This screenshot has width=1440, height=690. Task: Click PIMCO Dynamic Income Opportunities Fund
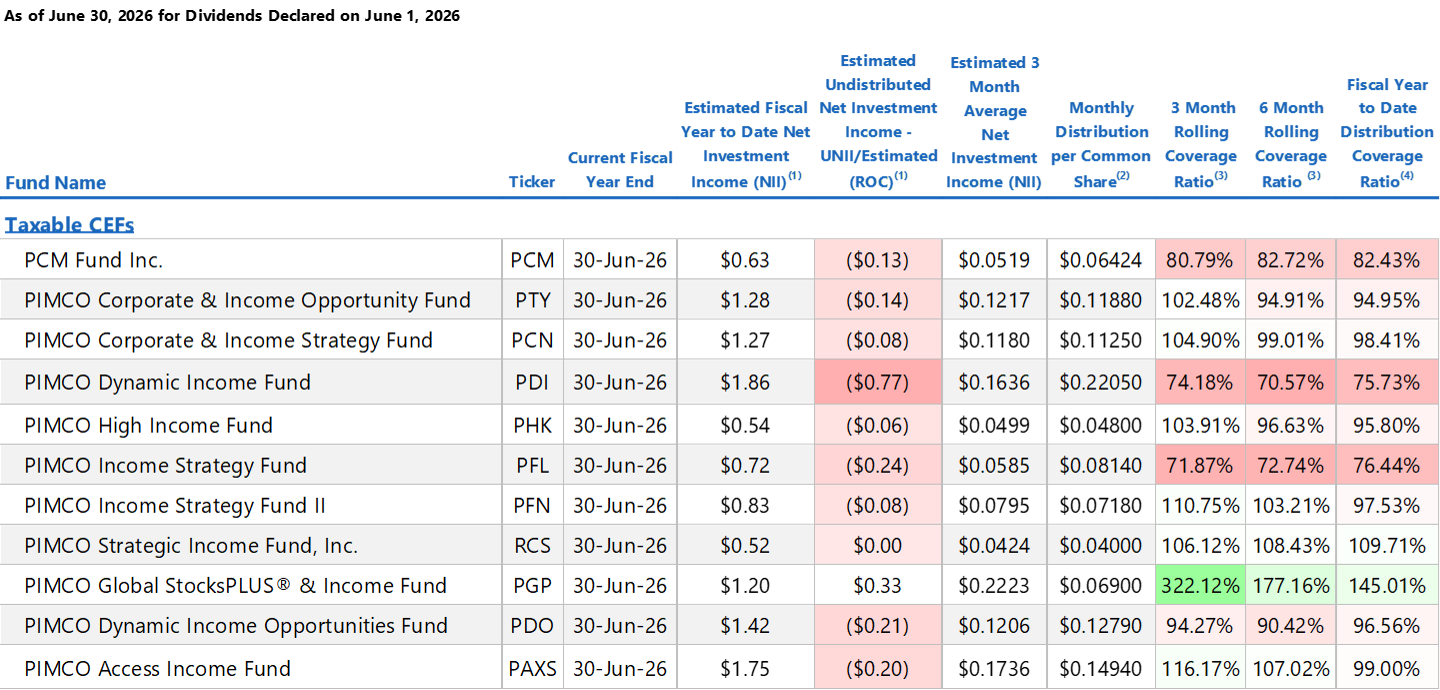coord(237,625)
